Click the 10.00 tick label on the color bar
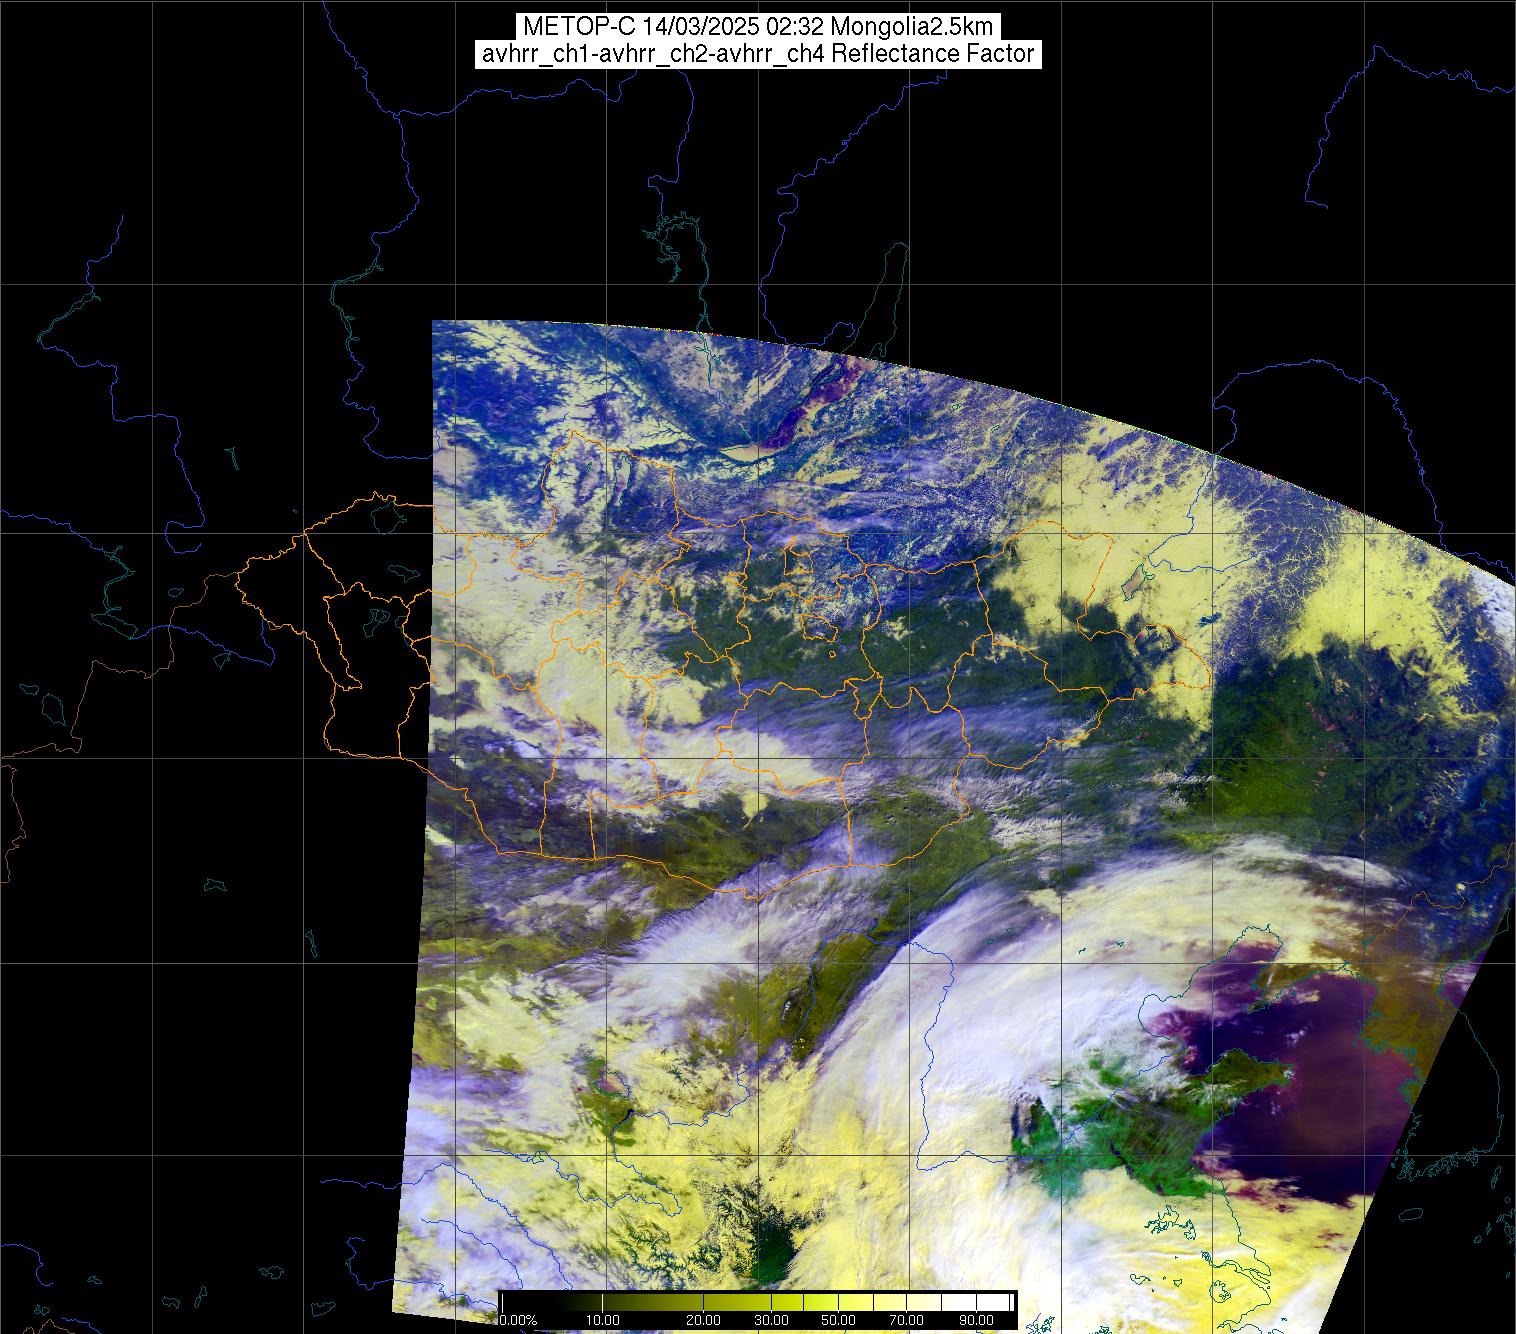1516x1334 pixels. click(x=602, y=1321)
